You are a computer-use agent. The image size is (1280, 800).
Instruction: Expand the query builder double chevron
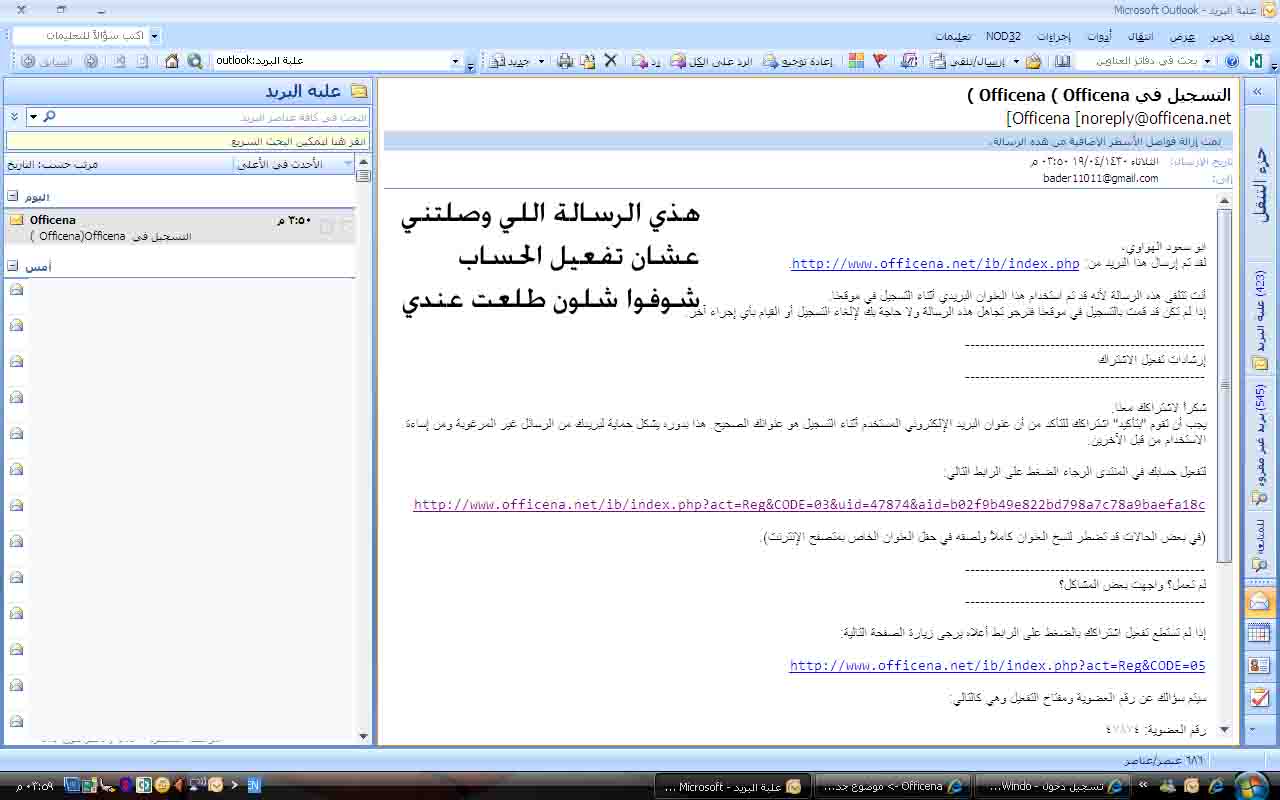14,117
